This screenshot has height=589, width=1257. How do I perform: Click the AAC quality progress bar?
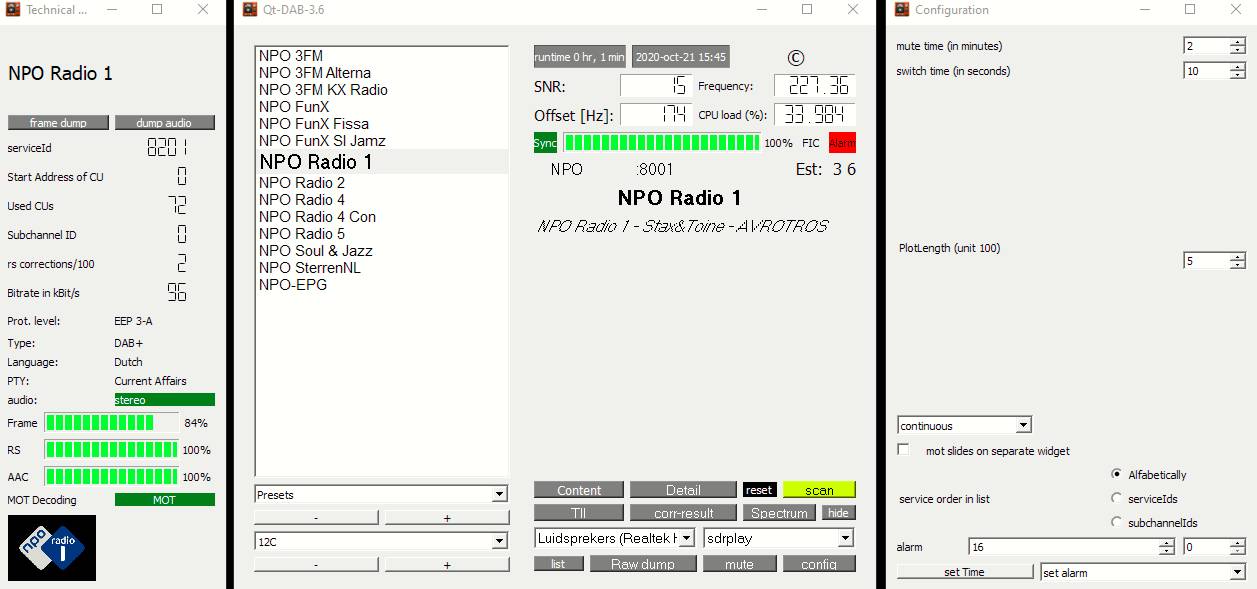point(111,477)
